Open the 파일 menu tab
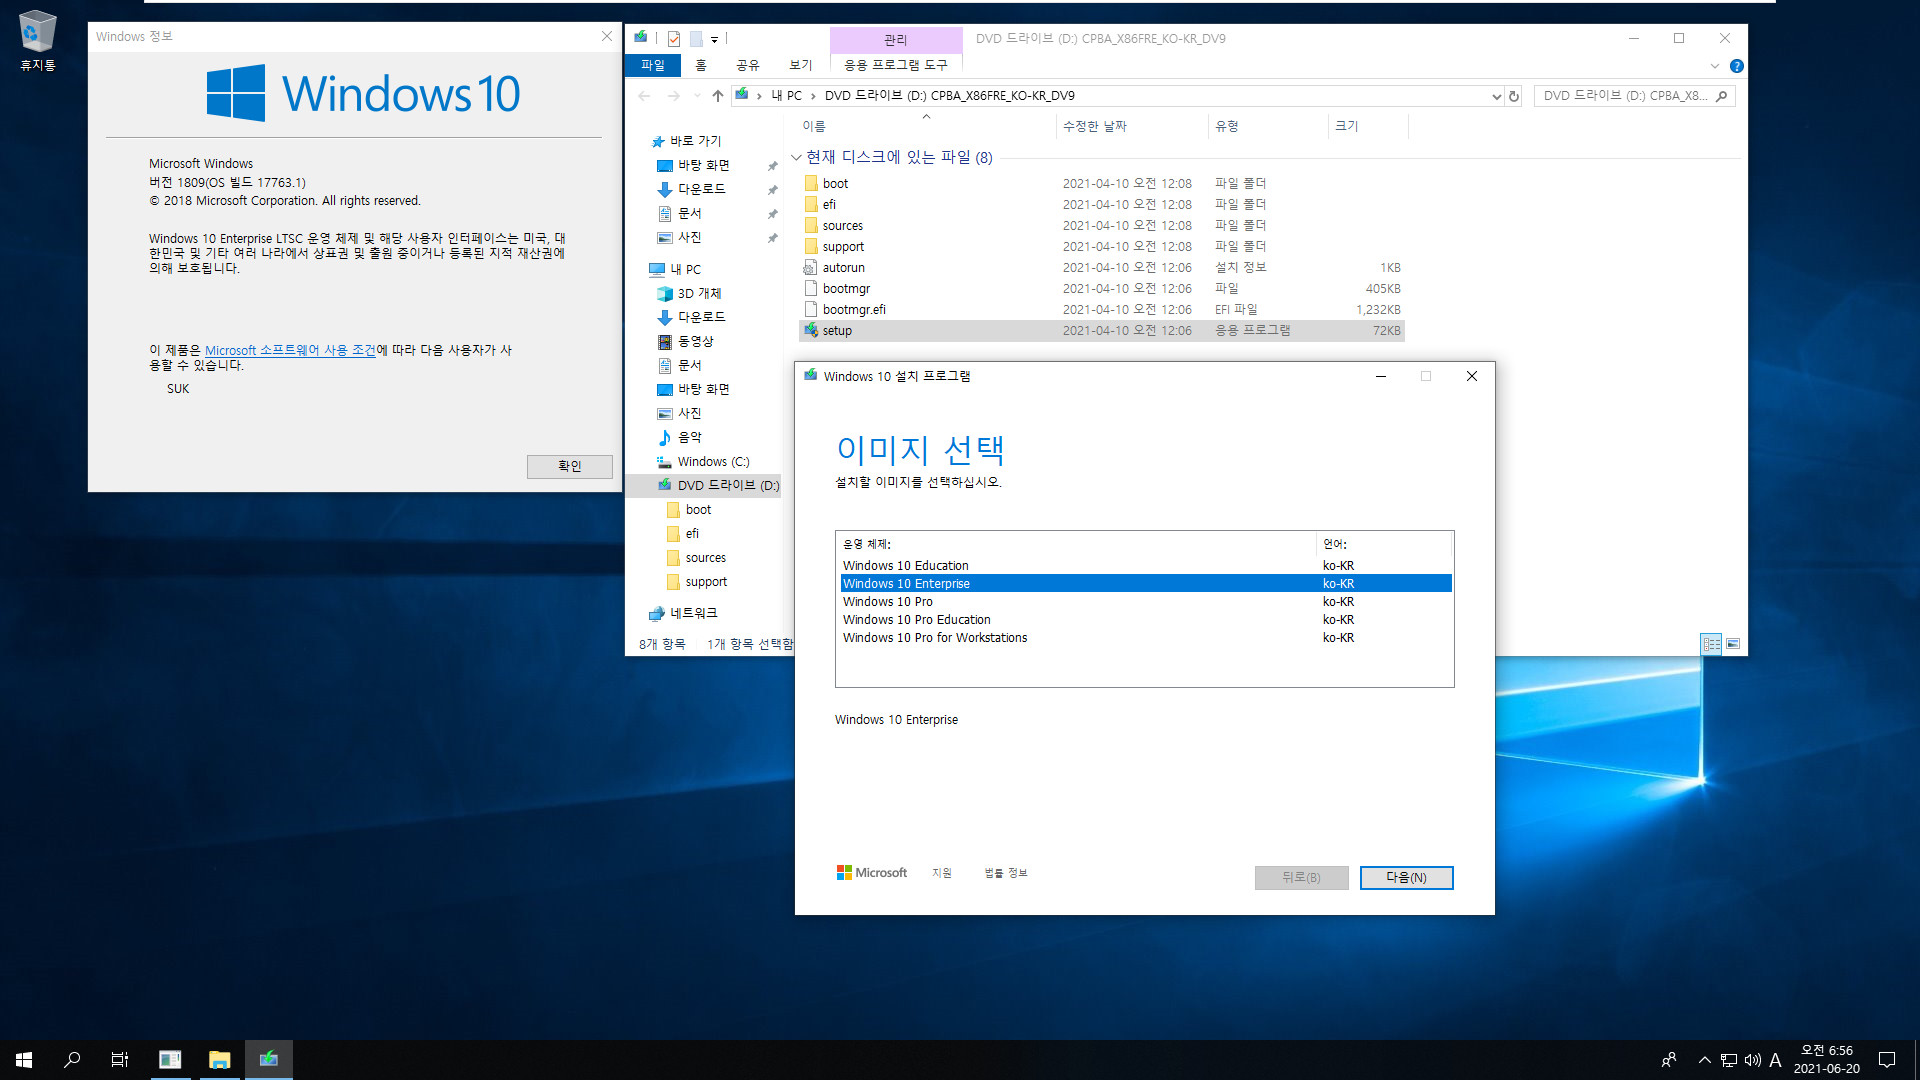Image resolution: width=1920 pixels, height=1080 pixels. (653, 65)
